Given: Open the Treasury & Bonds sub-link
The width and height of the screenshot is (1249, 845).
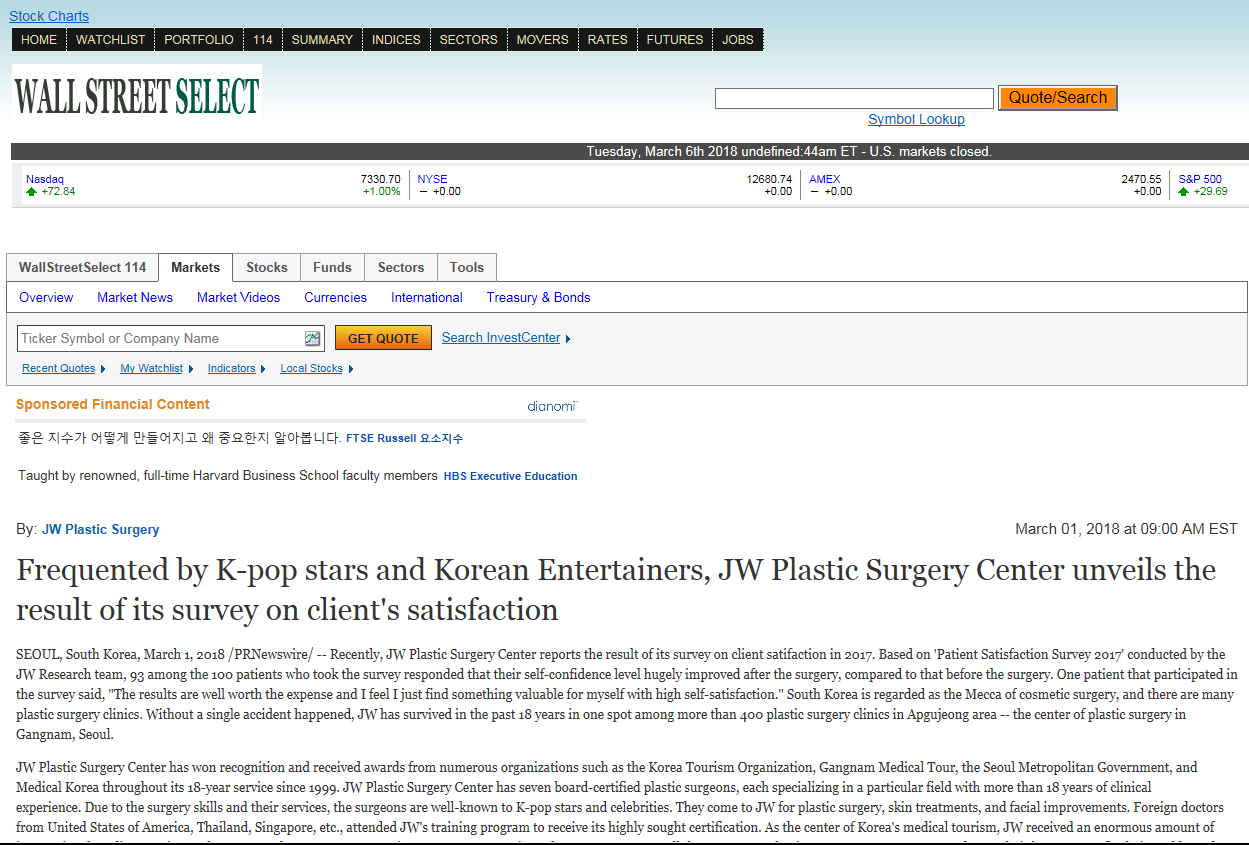Looking at the screenshot, I should 538,297.
